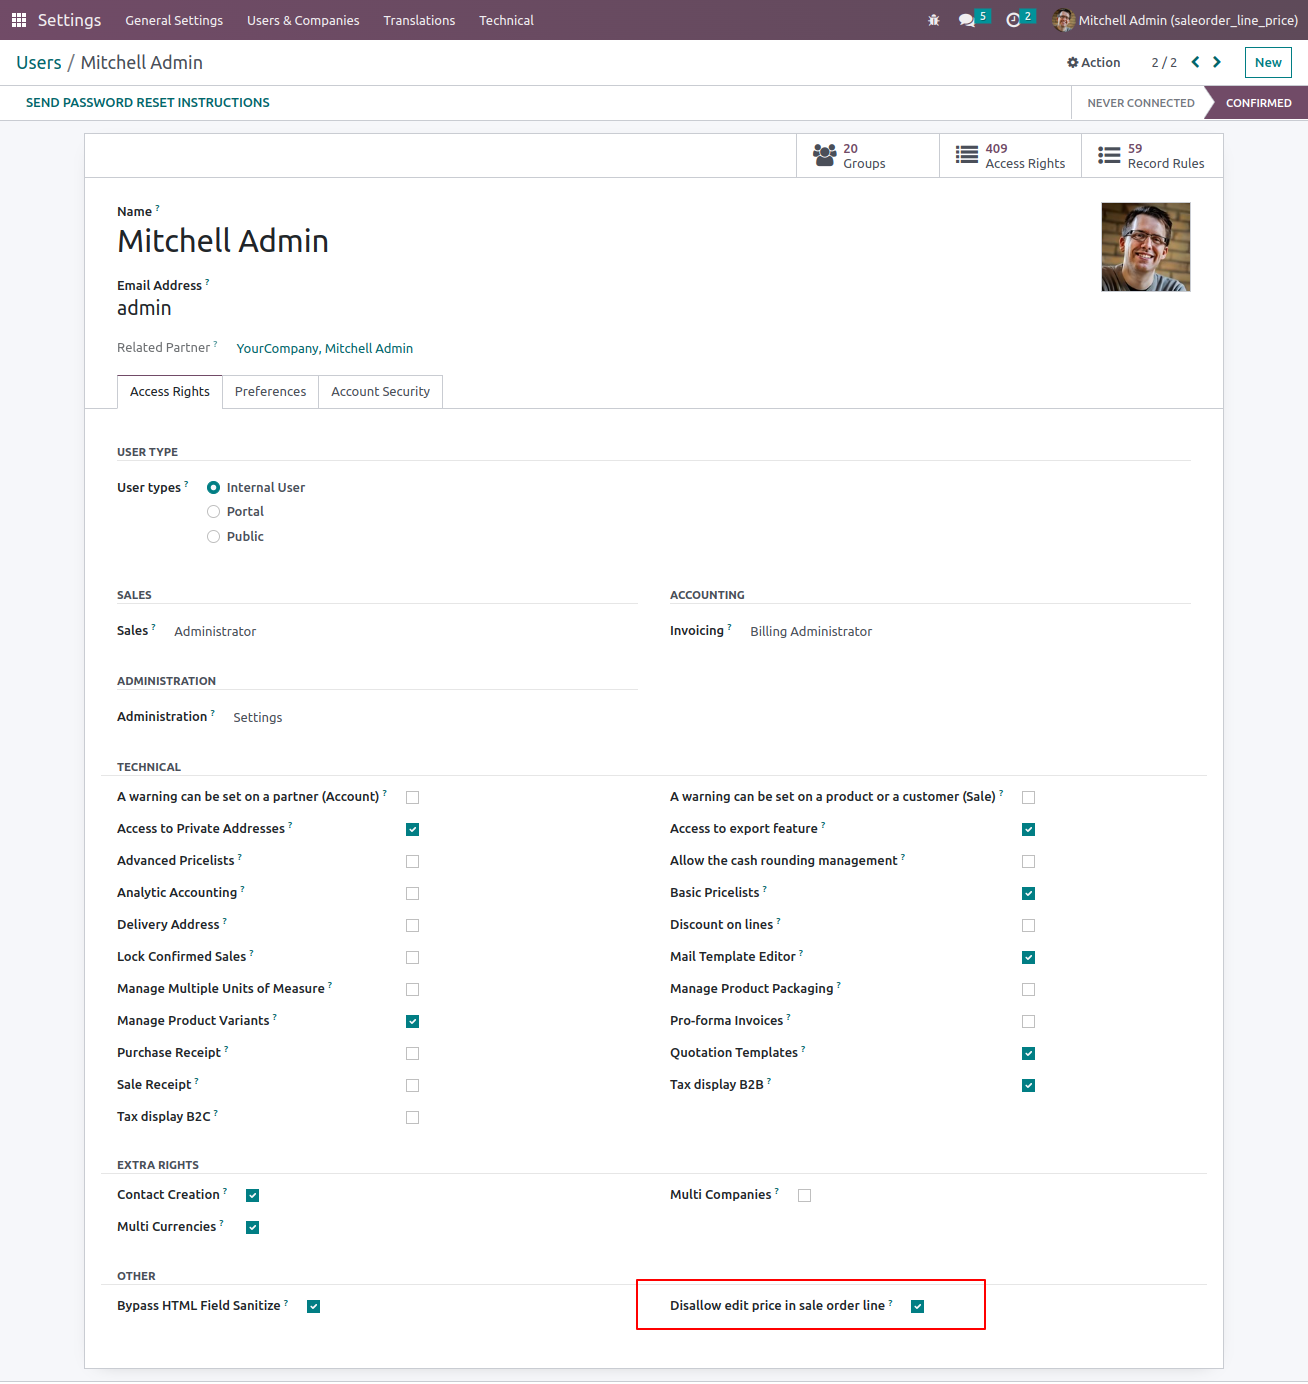This screenshot has width=1308, height=1384.
Task: Open General Settings menu
Action: tap(174, 20)
